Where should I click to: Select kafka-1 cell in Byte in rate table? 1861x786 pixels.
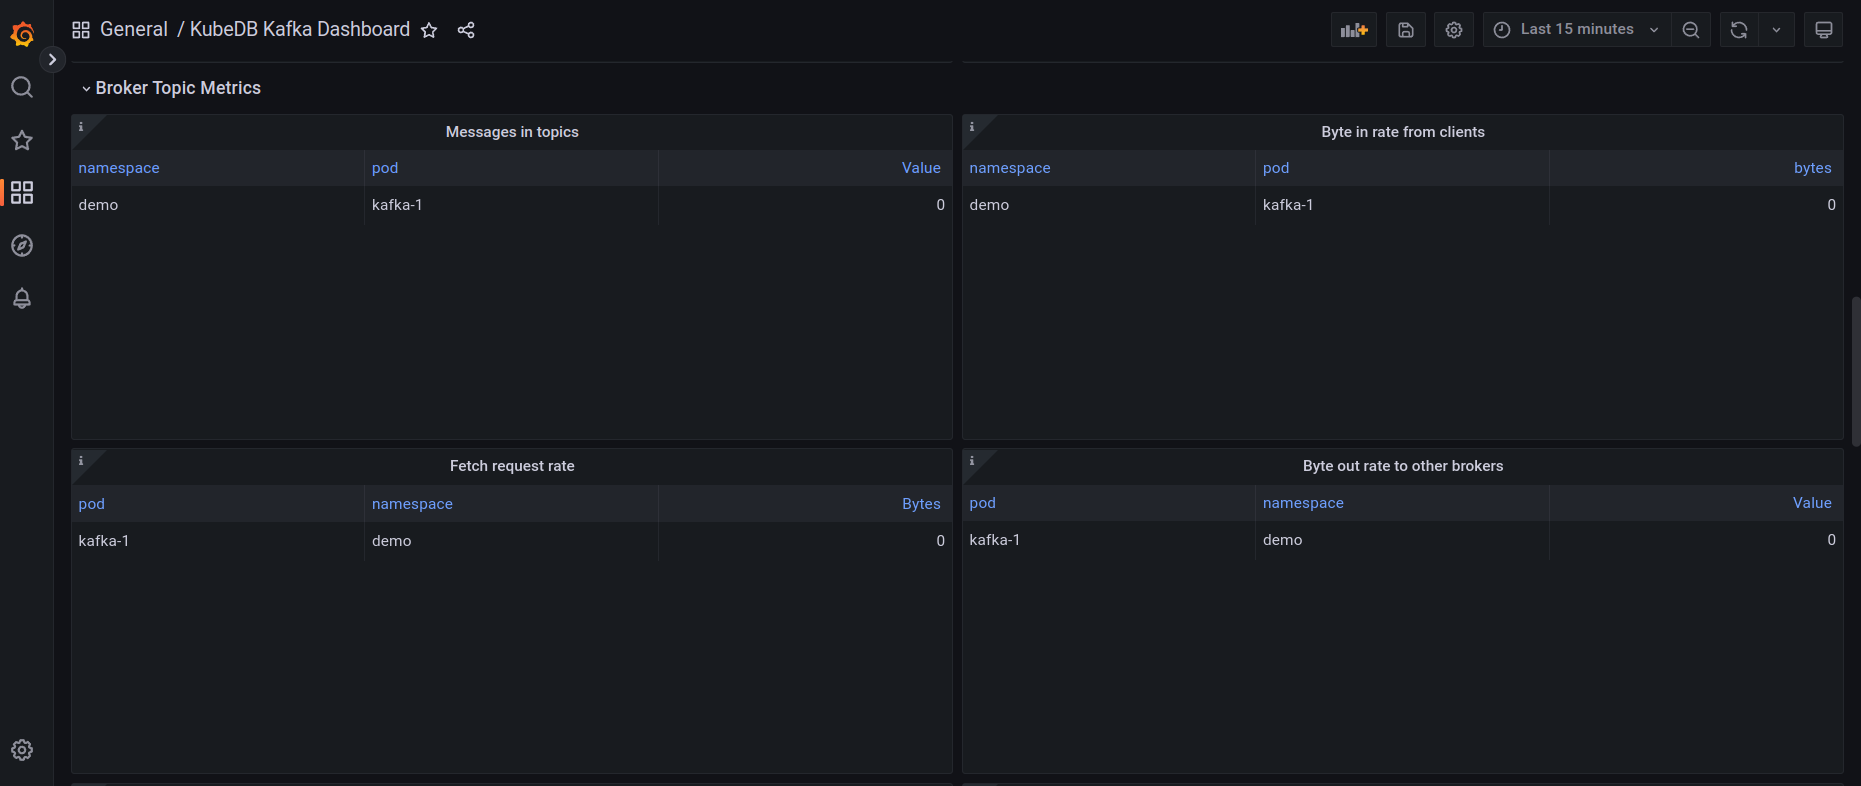coord(1402,205)
